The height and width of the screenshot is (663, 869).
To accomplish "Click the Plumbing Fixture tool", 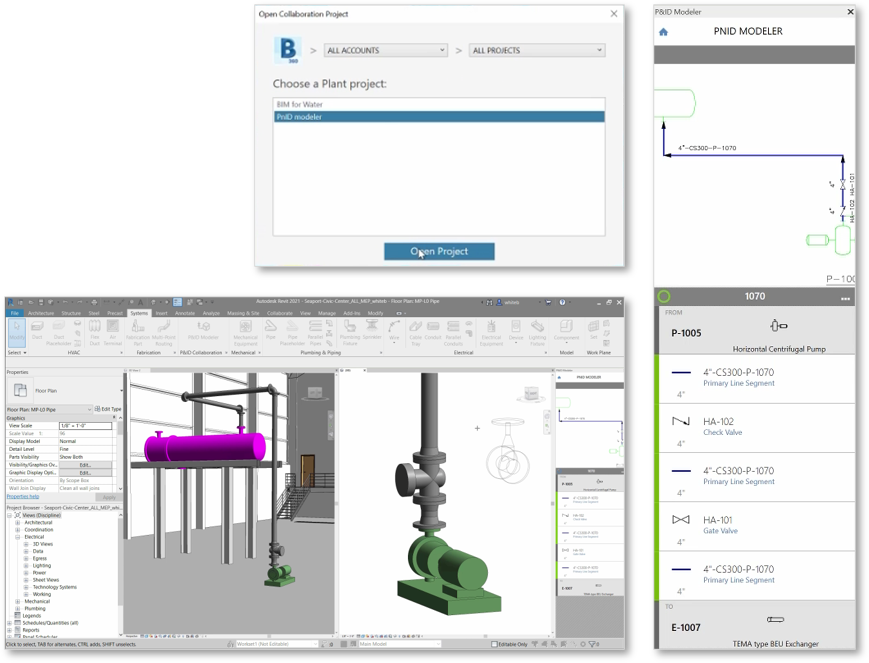I will tap(350, 333).
